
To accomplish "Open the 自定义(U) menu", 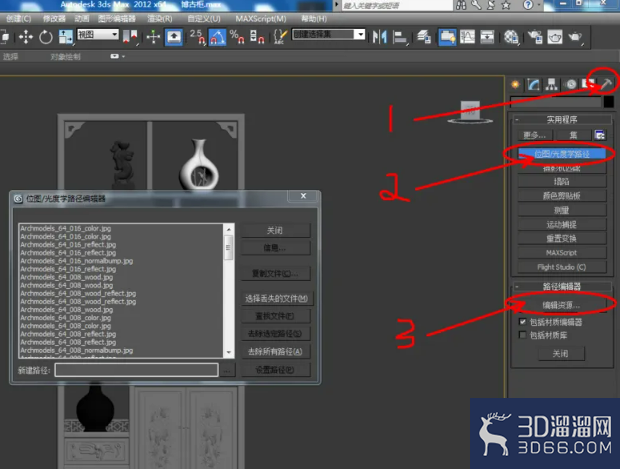I will pos(204,19).
